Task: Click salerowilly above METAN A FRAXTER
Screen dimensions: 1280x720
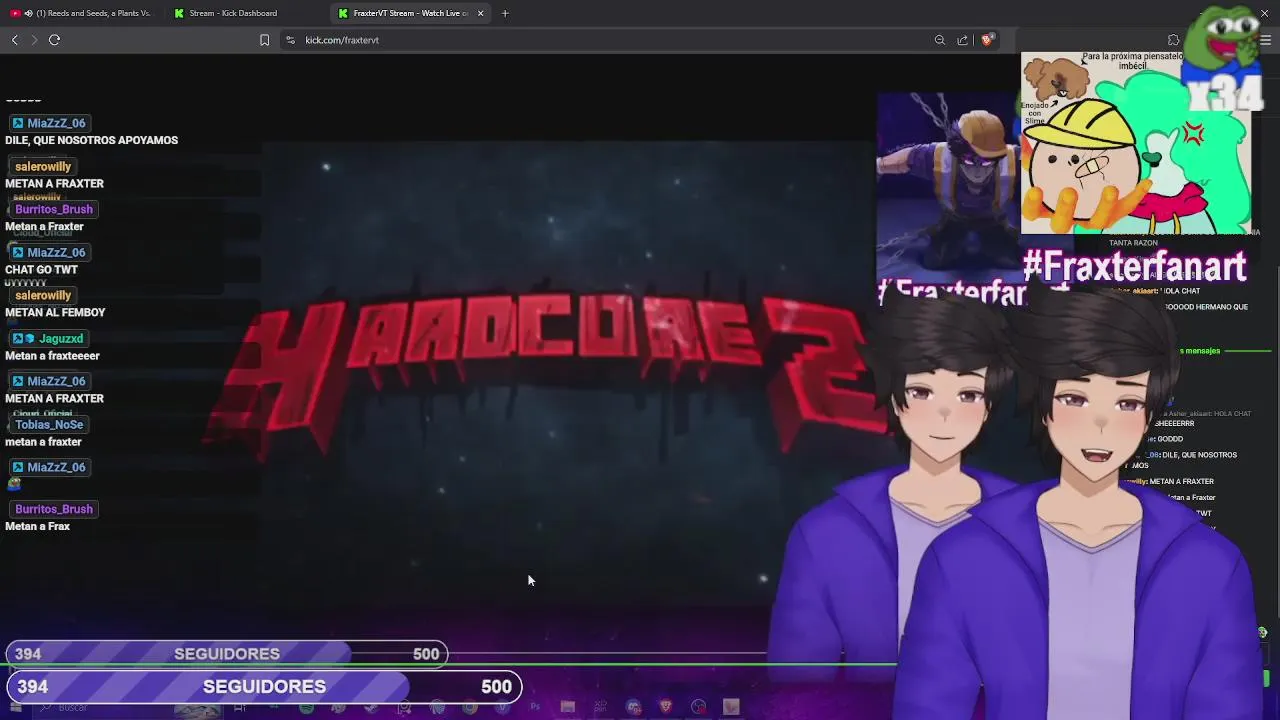Action: 43,166
